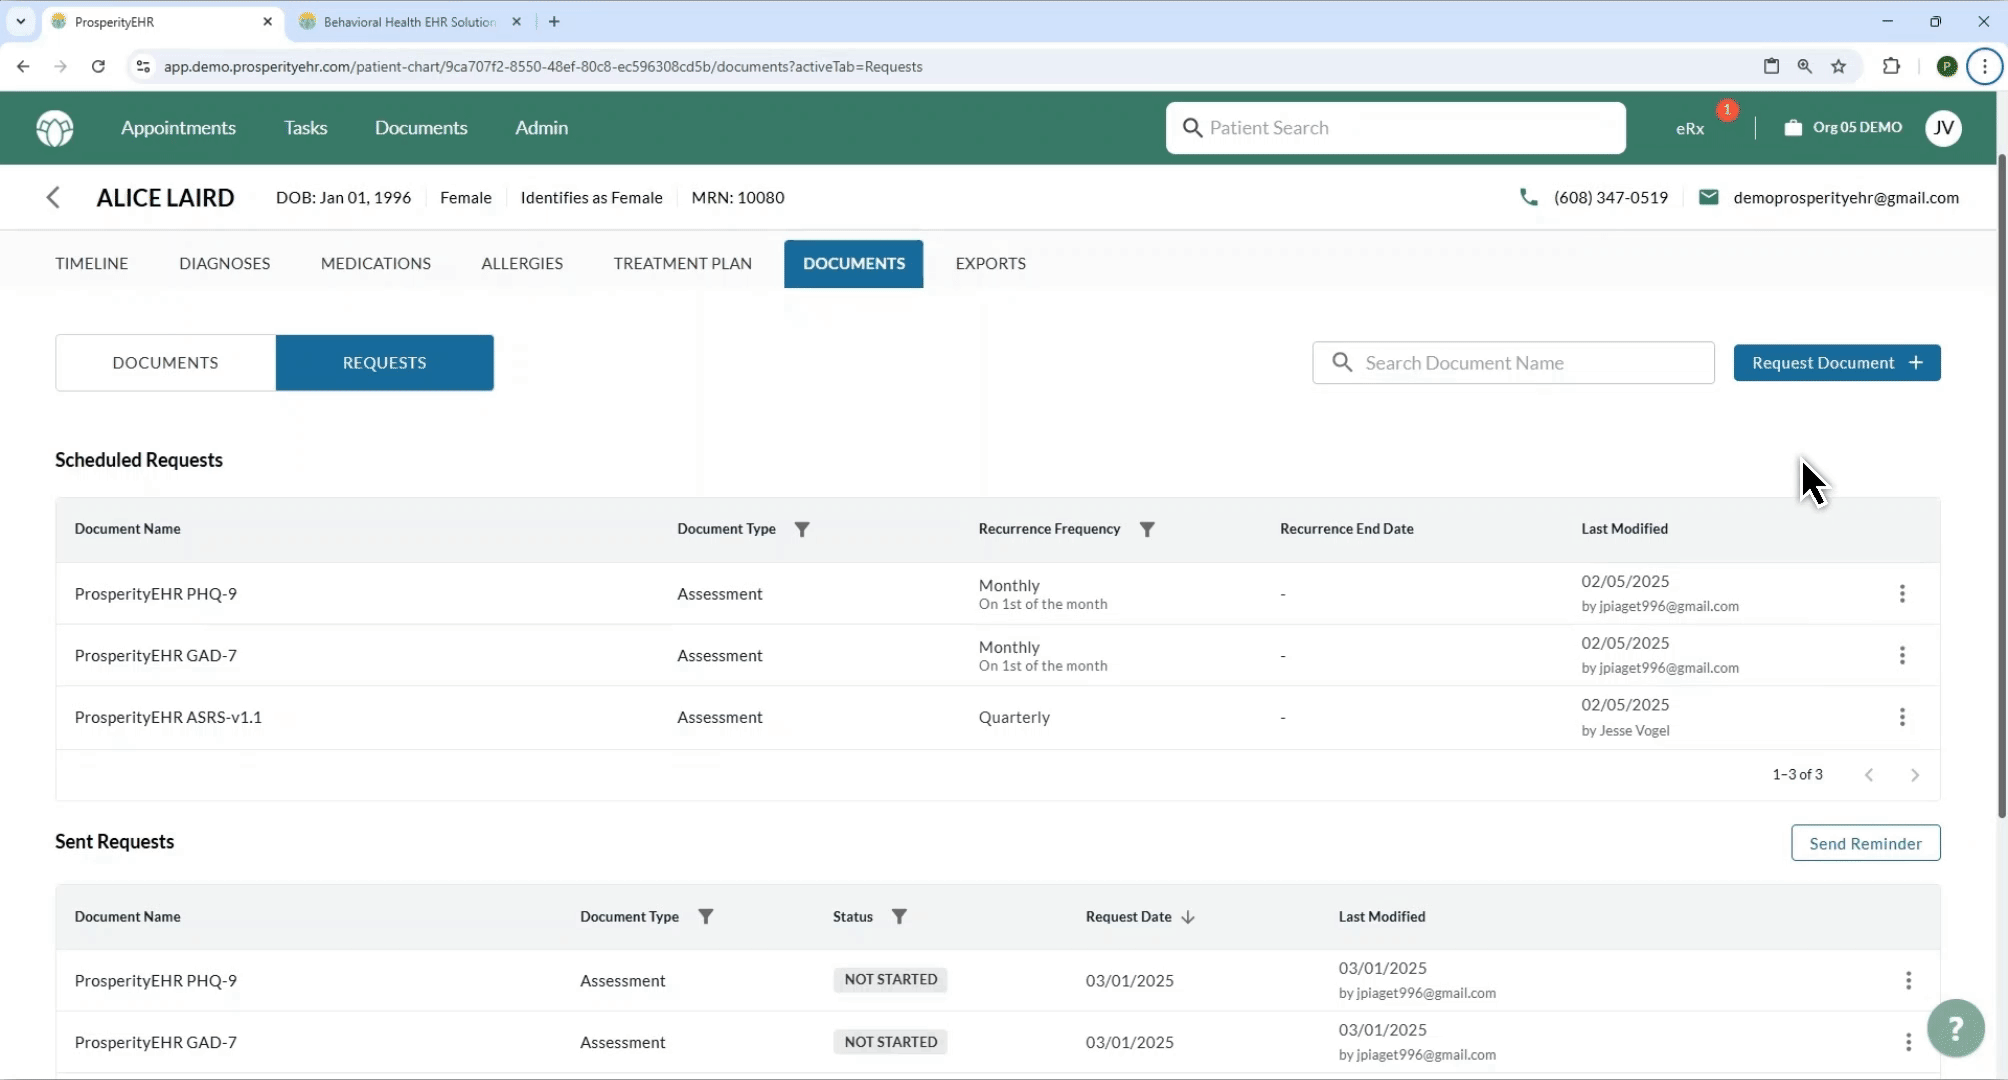Image resolution: width=2008 pixels, height=1080 pixels.
Task: Open the Appointments menu item
Action: pyautogui.click(x=178, y=128)
